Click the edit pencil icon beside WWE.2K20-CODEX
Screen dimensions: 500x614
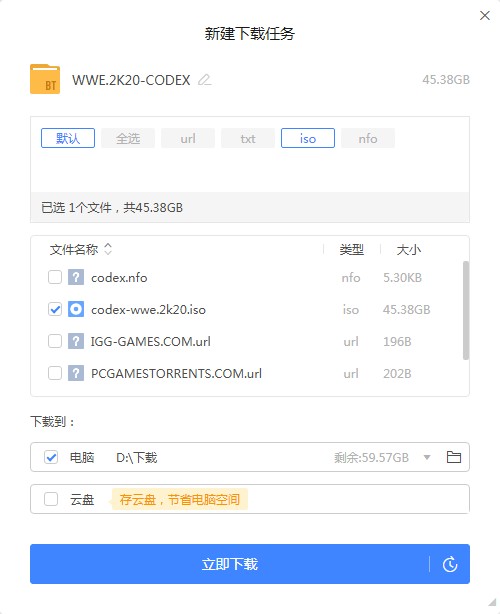204,80
